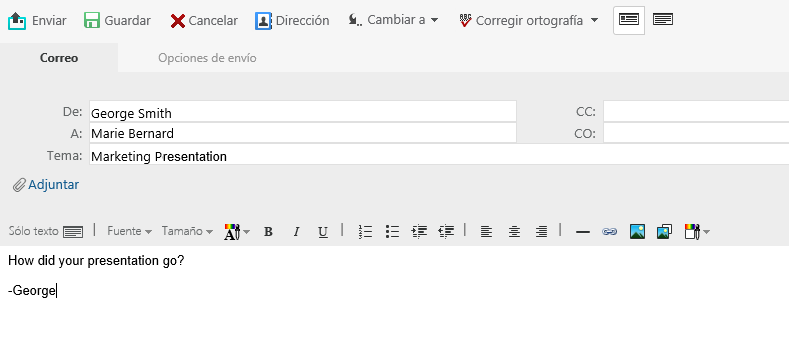The width and height of the screenshot is (789, 362).
Task: Send the email with Enviar
Action: click(x=37, y=21)
